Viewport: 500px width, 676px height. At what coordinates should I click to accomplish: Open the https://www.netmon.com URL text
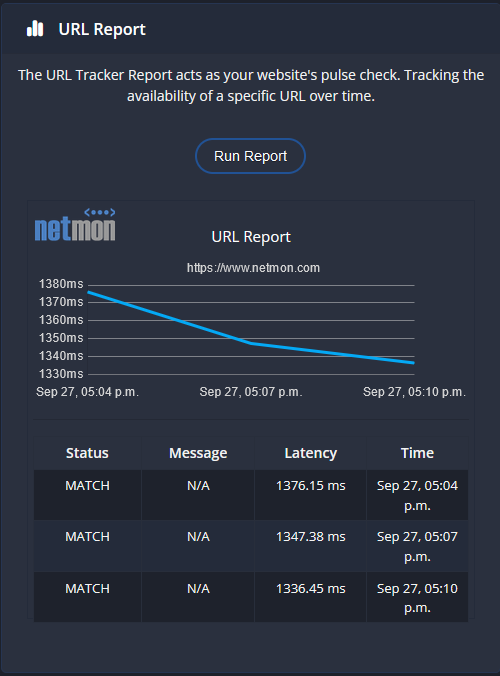click(x=253, y=268)
